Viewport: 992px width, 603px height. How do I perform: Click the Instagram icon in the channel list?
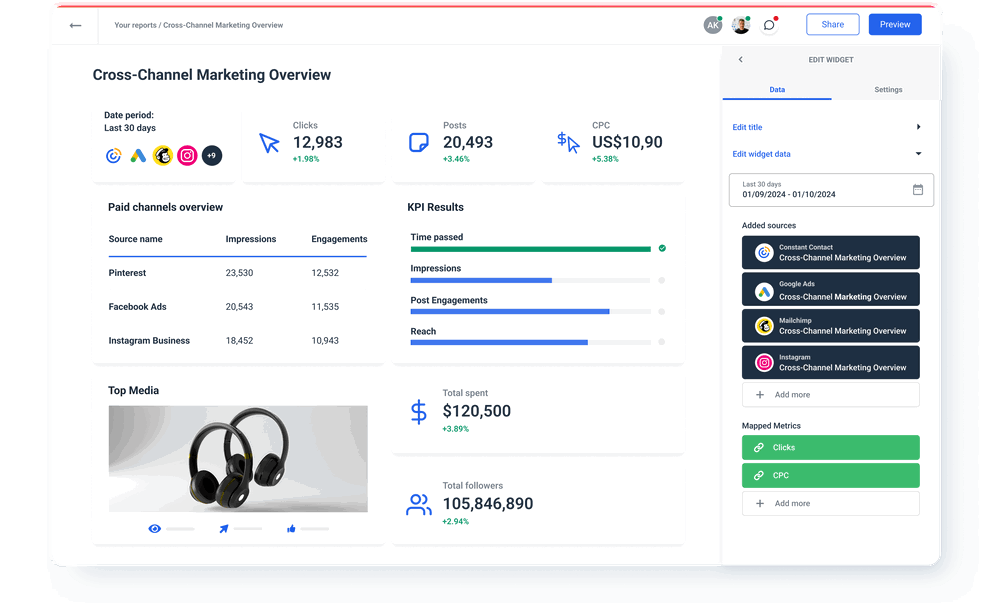[187, 155]
